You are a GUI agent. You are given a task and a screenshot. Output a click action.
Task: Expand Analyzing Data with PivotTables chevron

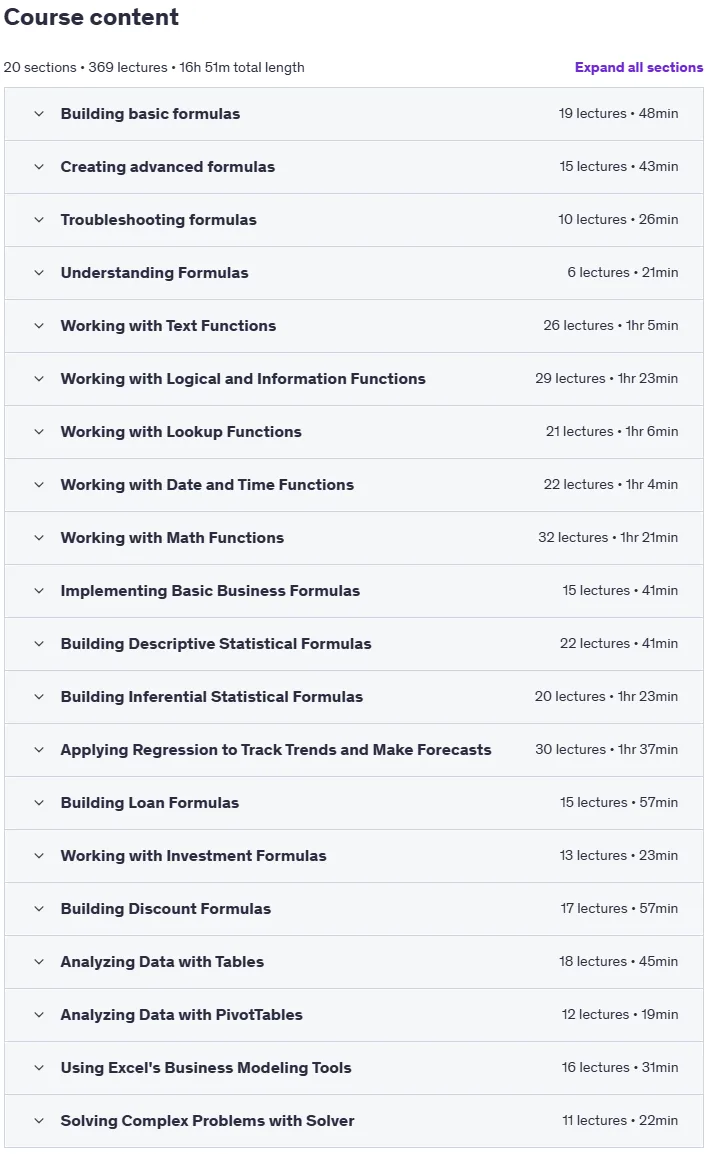(39, 1015)
